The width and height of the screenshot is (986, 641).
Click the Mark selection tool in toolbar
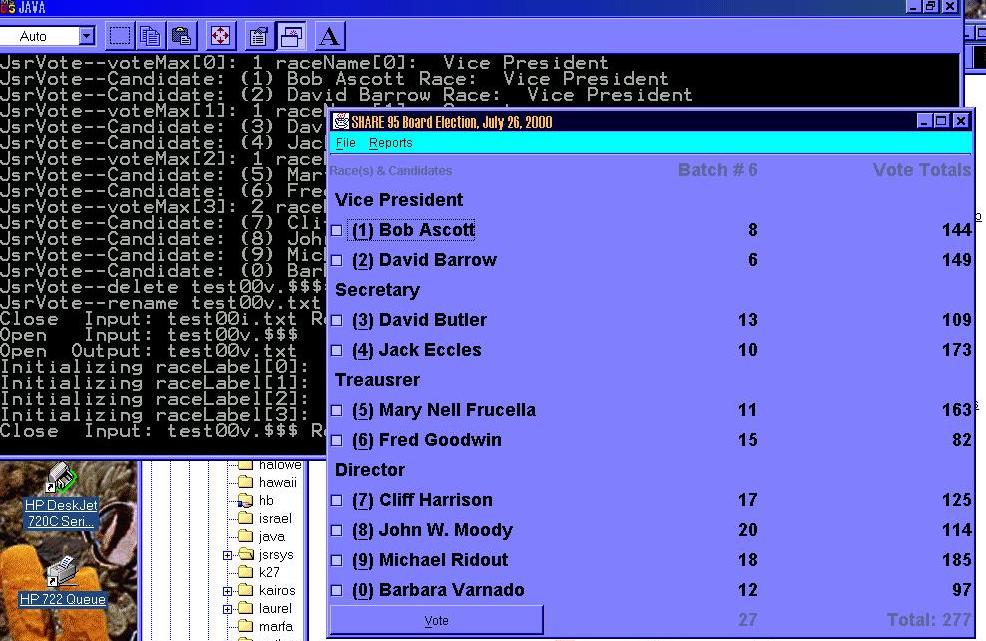120,37
